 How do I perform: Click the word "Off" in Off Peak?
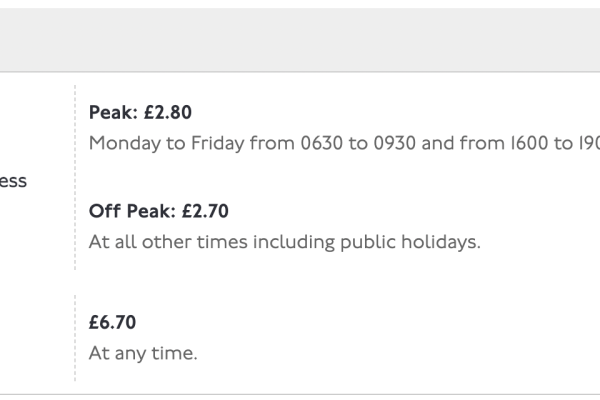pos(103,211)
